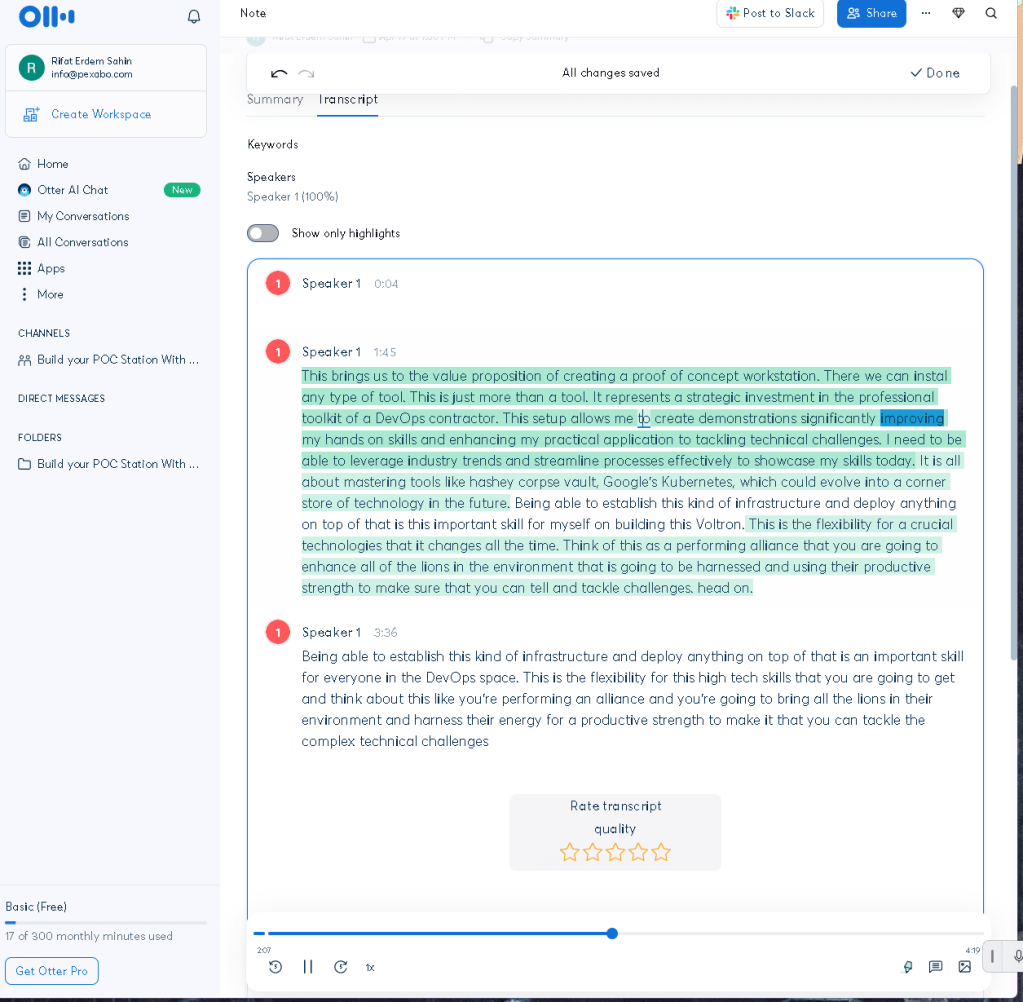Click the Keywords heading

point(273,144)
